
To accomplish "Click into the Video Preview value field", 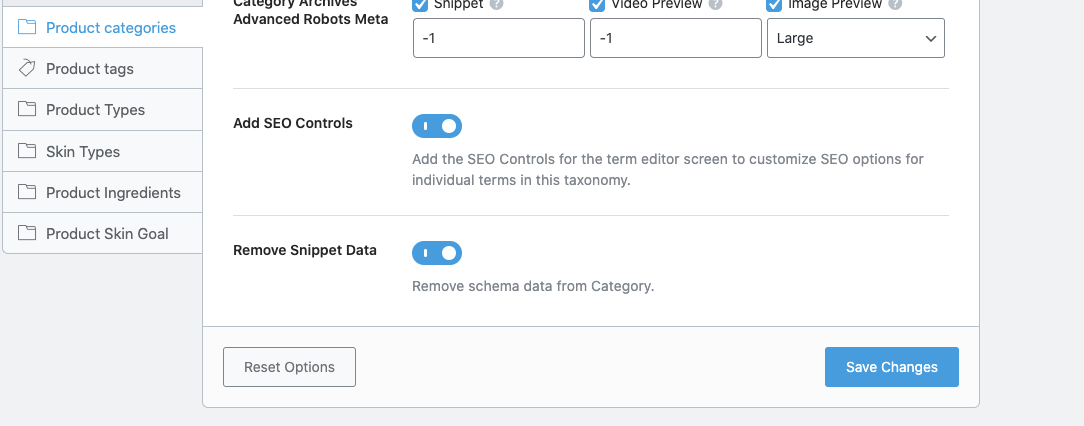I will point(675,39).
